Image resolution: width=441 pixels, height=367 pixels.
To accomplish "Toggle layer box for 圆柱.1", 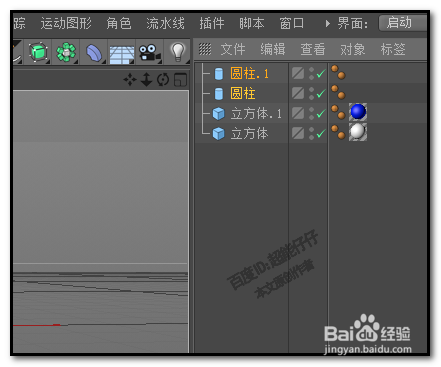I will (x=298, y=73).
